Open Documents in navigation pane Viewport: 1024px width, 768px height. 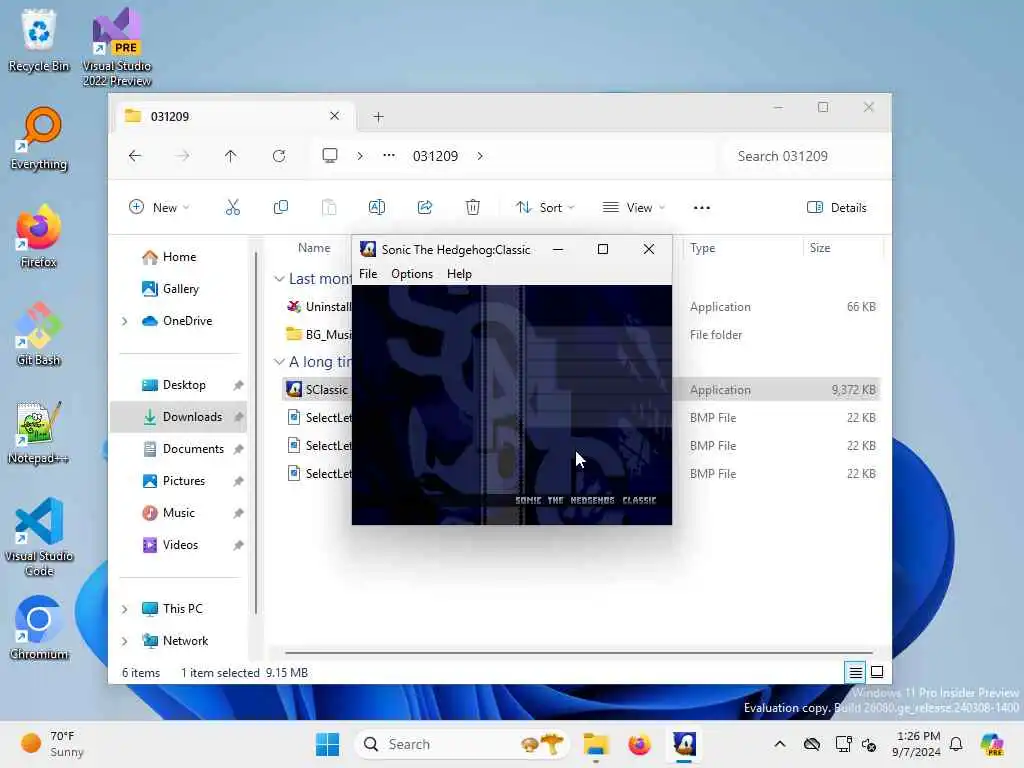pos(183,449)
